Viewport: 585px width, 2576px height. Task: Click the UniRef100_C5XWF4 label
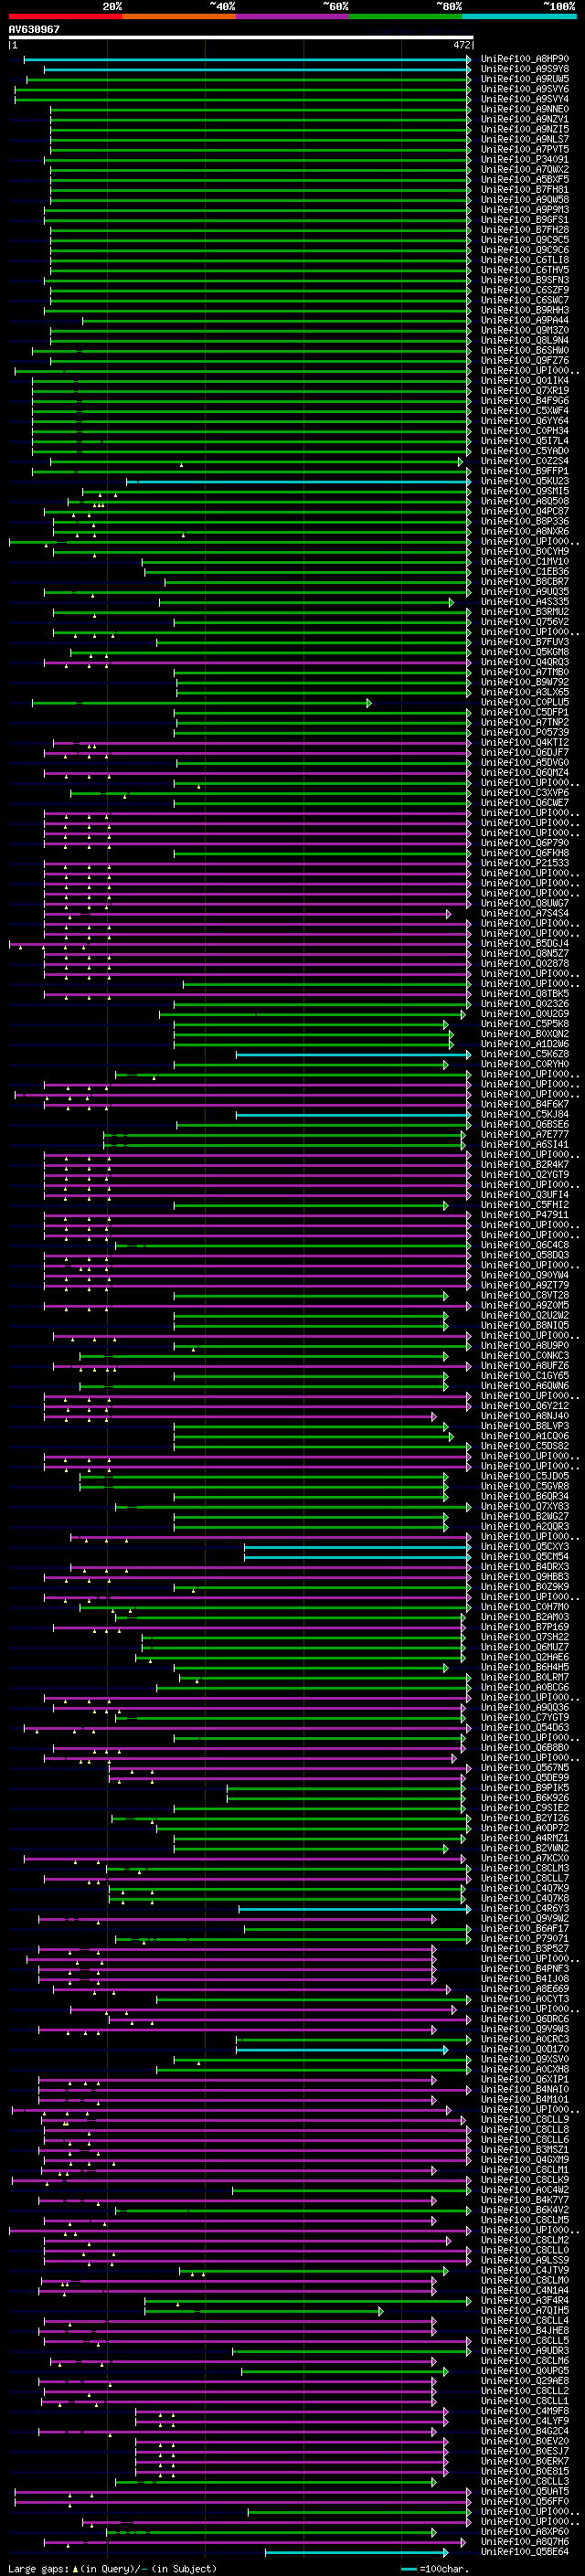tap(525, 411)
